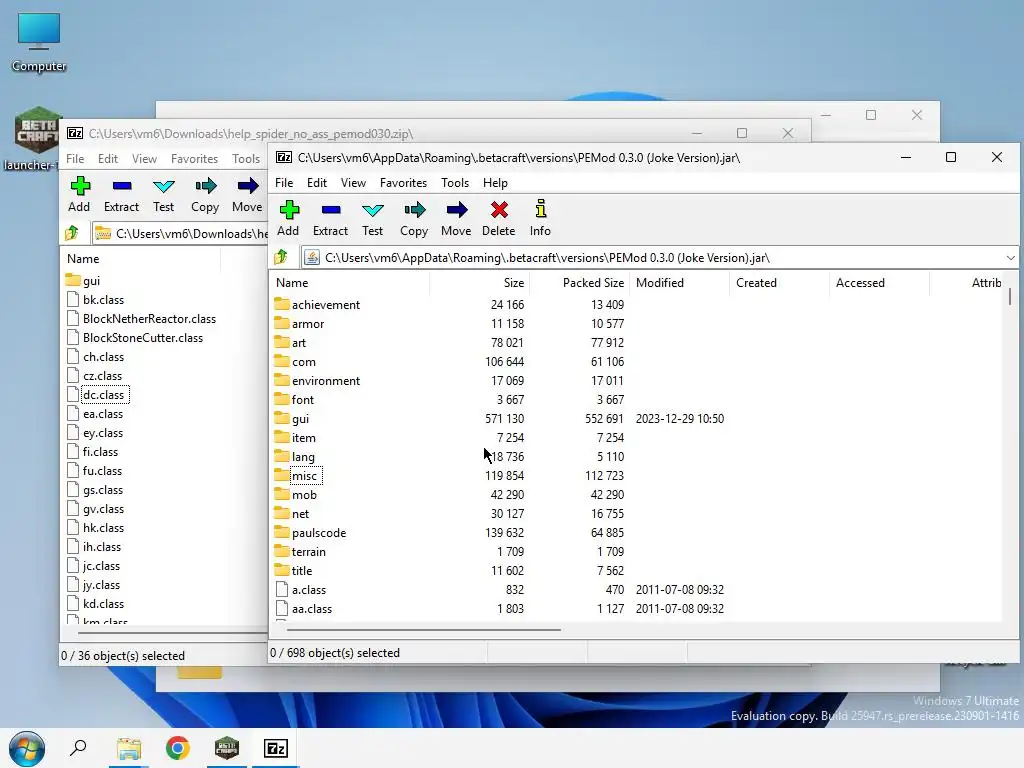Click Add in the zip window toolbar
Image resolution: width=1024 pixels, height=768 pixels.
[79, 194]
